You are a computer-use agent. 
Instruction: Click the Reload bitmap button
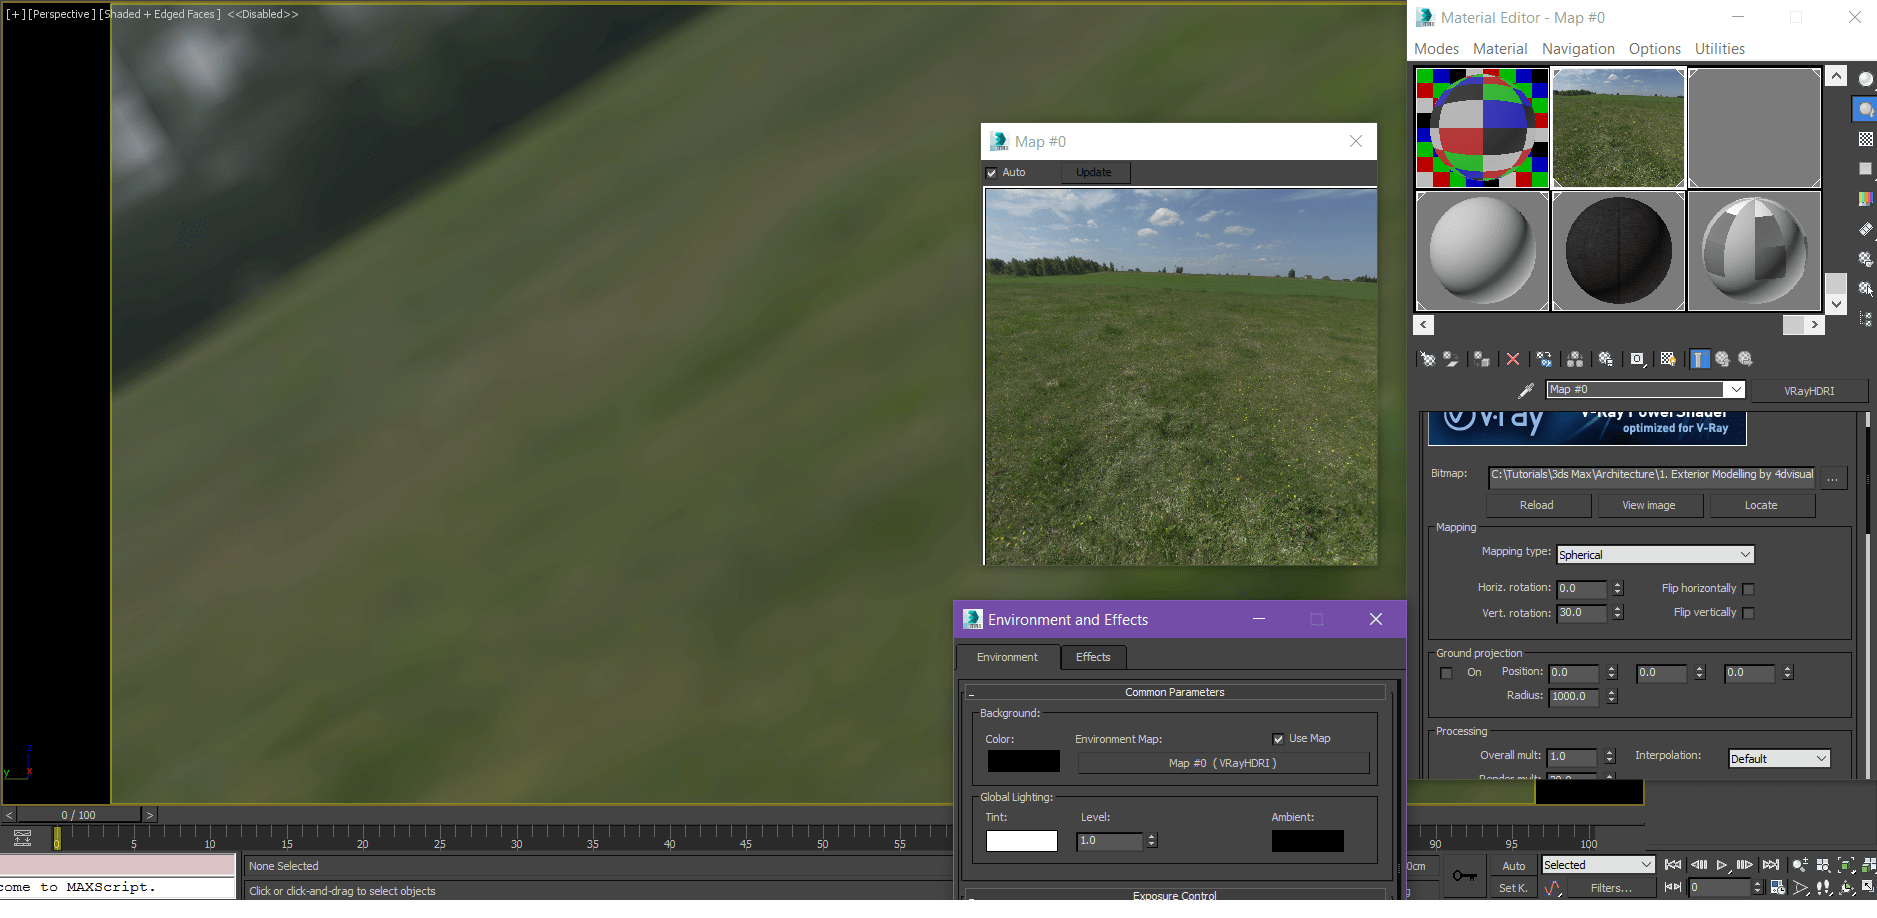tap(1538, 505)
